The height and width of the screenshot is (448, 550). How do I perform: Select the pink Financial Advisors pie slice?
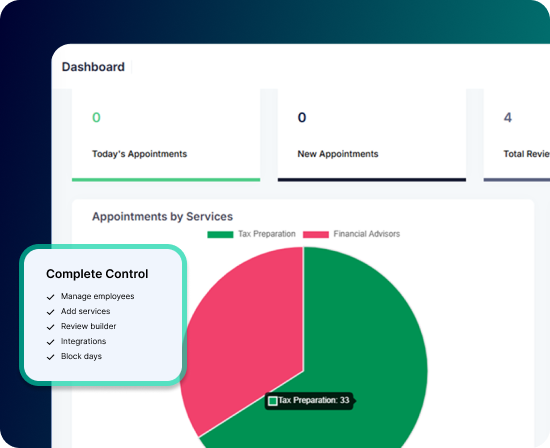coord(246,333)
